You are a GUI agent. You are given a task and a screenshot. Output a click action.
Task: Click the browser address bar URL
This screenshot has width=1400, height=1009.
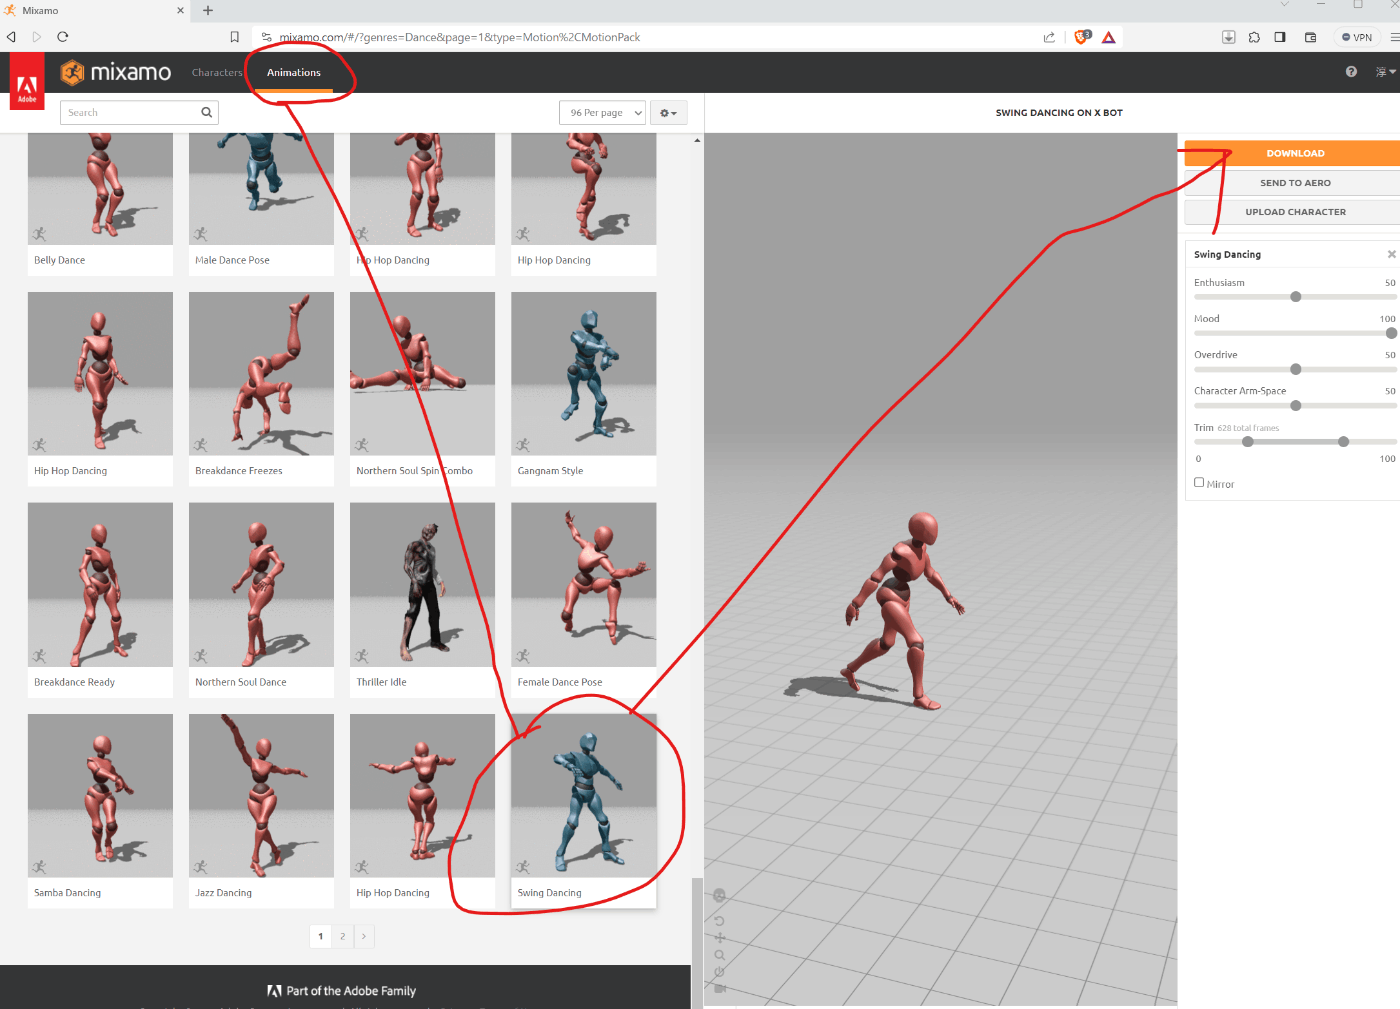click(460, 37)
